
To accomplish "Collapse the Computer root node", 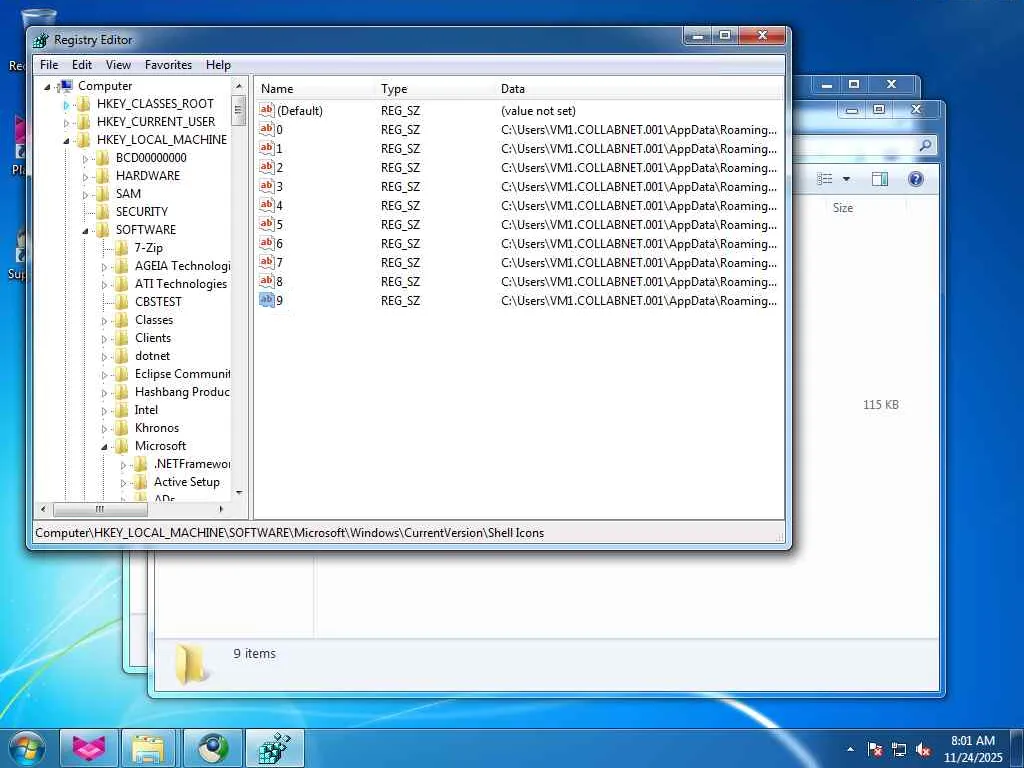I will click(x=47, y=86).
